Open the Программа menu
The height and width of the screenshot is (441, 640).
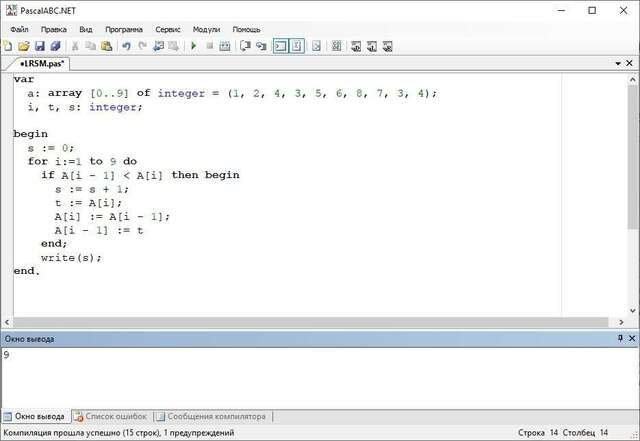(x=124, y=29)
